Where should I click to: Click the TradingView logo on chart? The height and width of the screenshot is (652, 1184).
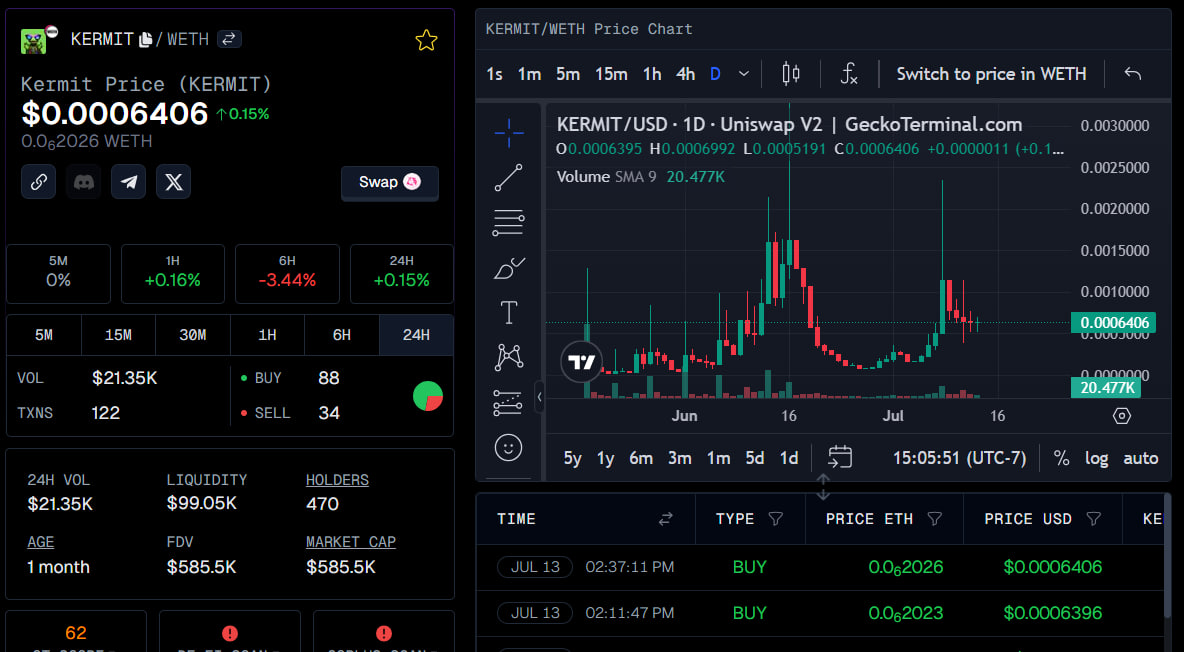[581, 363]
